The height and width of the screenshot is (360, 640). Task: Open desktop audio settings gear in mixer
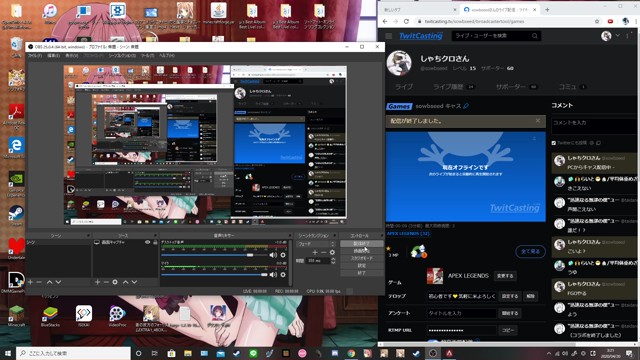click(283, 255)
